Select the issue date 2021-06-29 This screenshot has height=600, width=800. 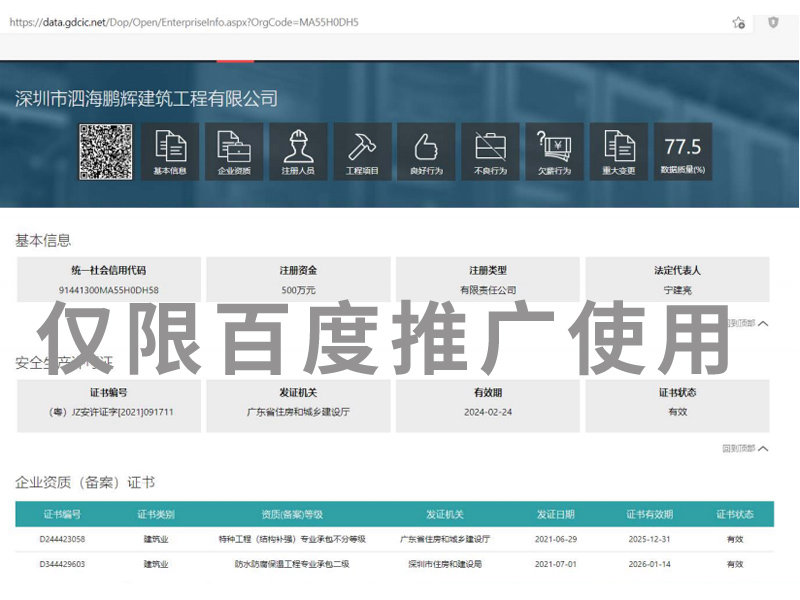pos(556,539)
